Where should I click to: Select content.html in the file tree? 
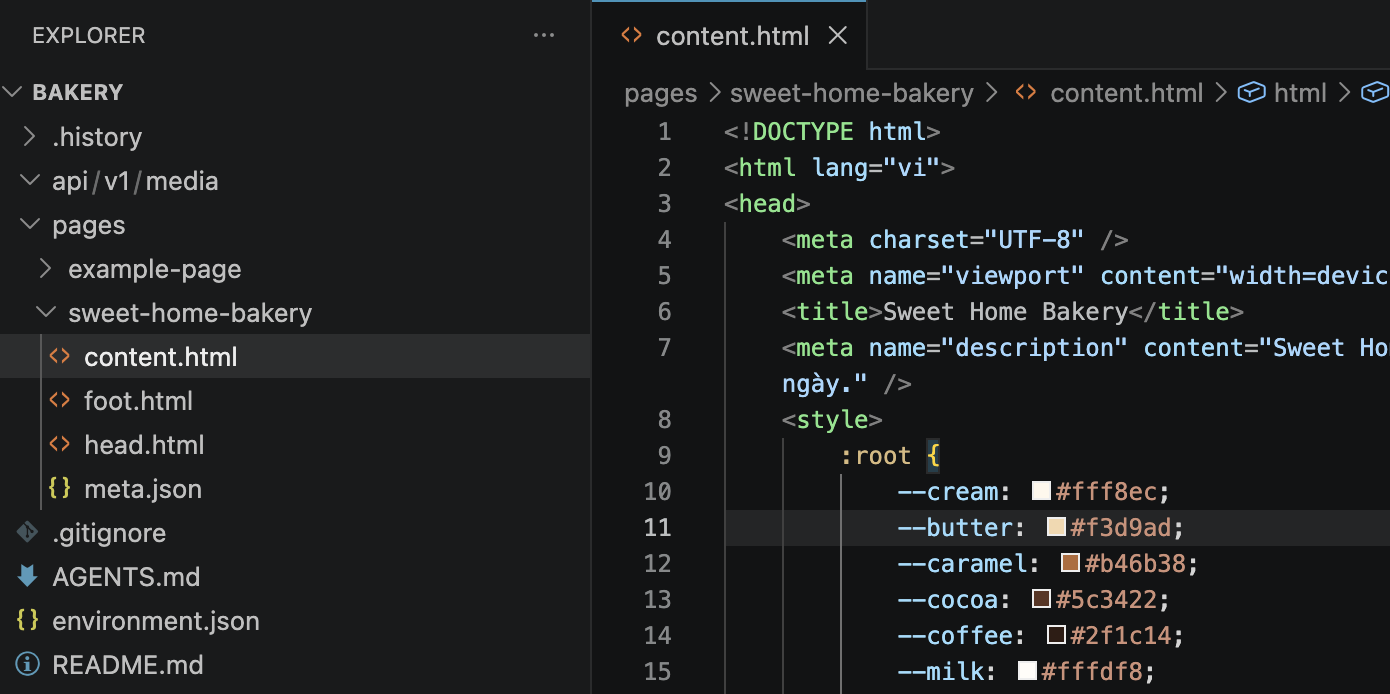click(x=295, y=357)
